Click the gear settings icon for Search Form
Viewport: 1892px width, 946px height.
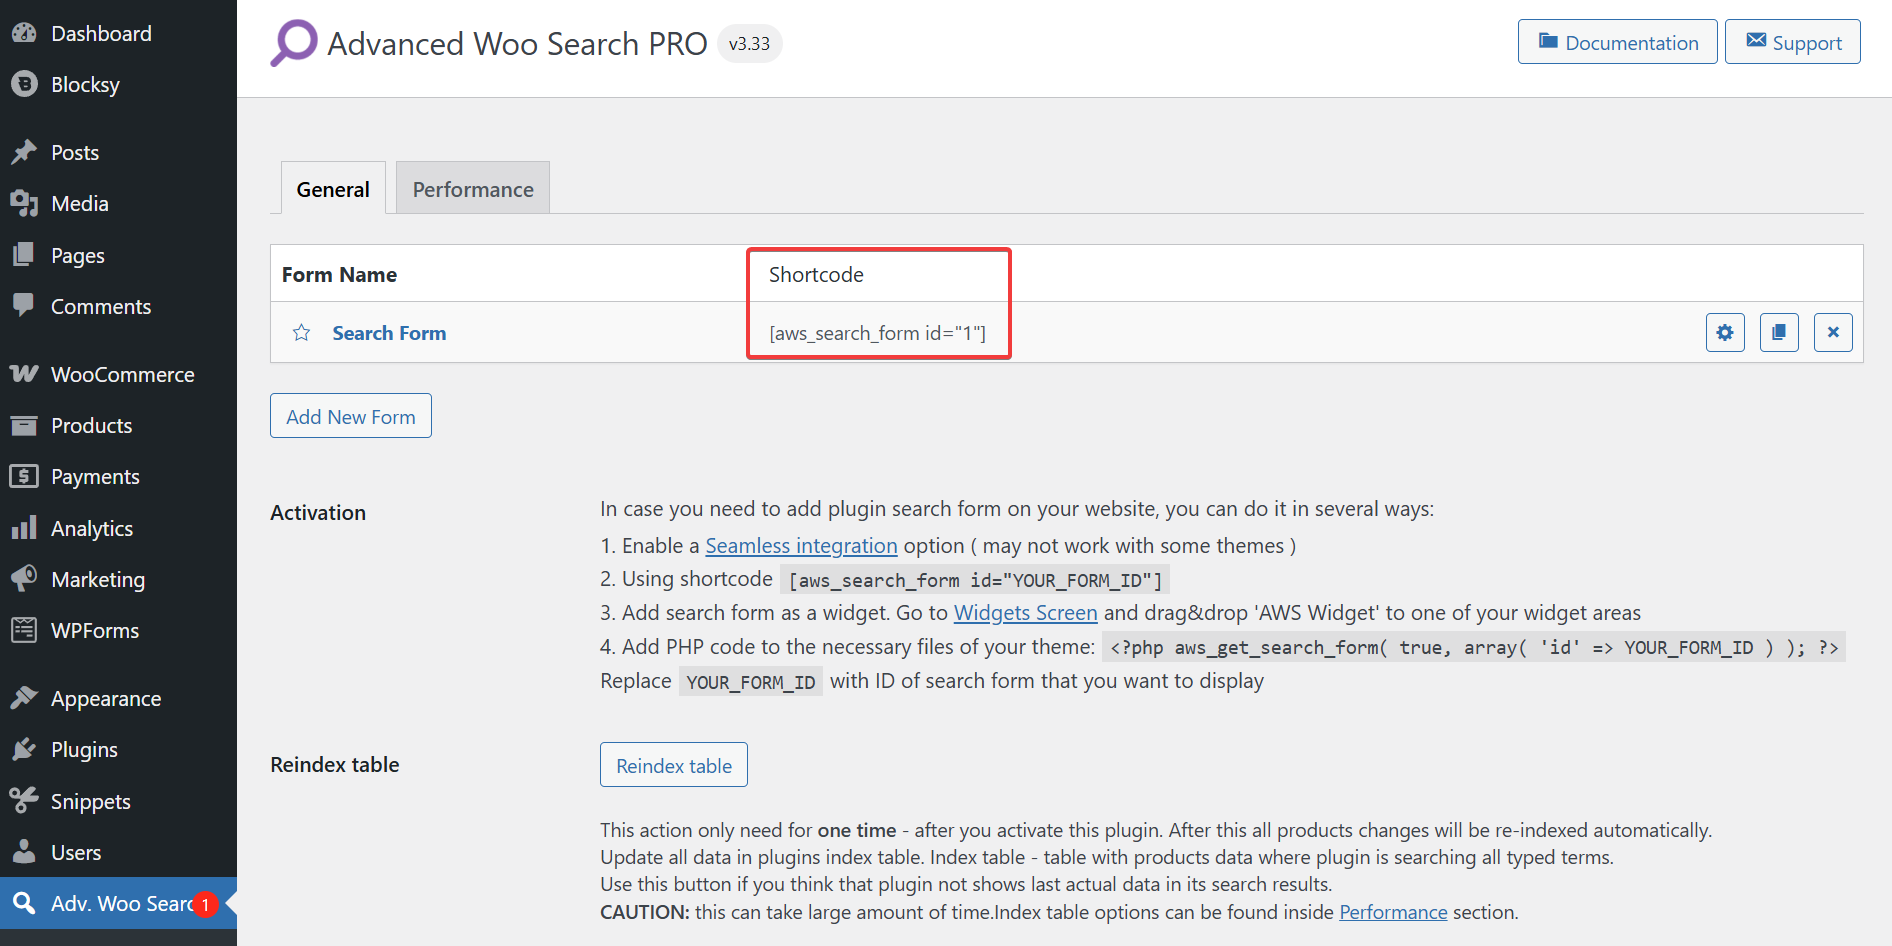point(1725,332)
